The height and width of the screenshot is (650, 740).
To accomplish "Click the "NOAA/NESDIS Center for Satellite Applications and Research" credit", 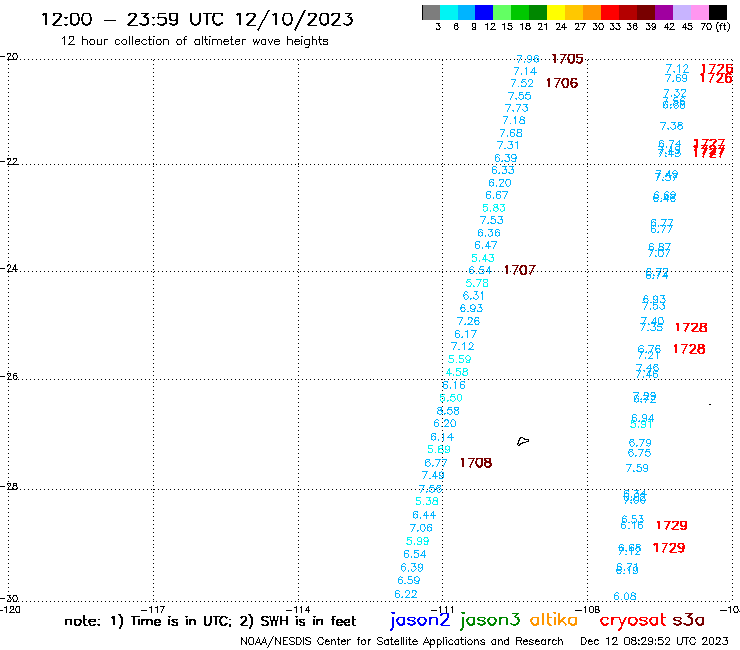I will 402,641.
